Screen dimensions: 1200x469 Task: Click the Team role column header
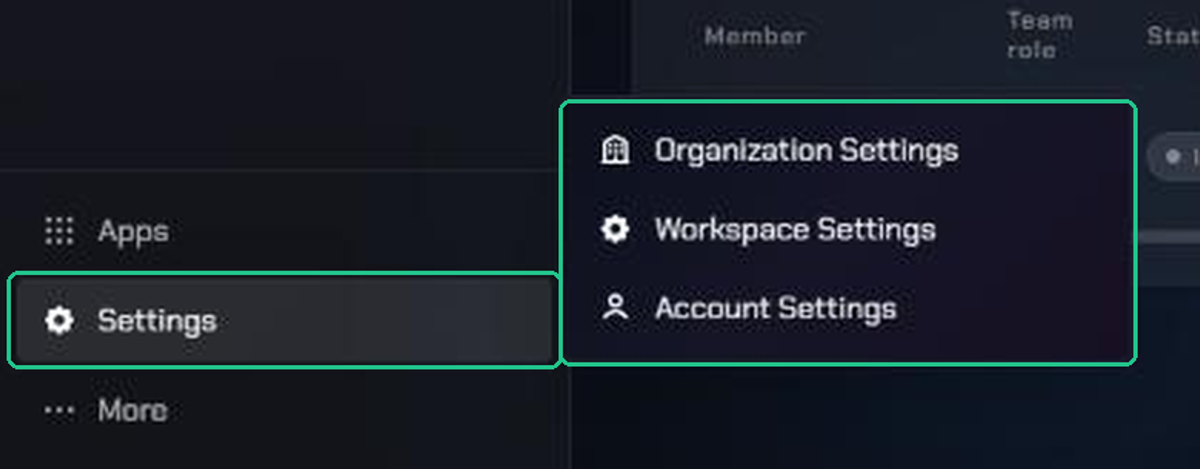[1040, 35]
